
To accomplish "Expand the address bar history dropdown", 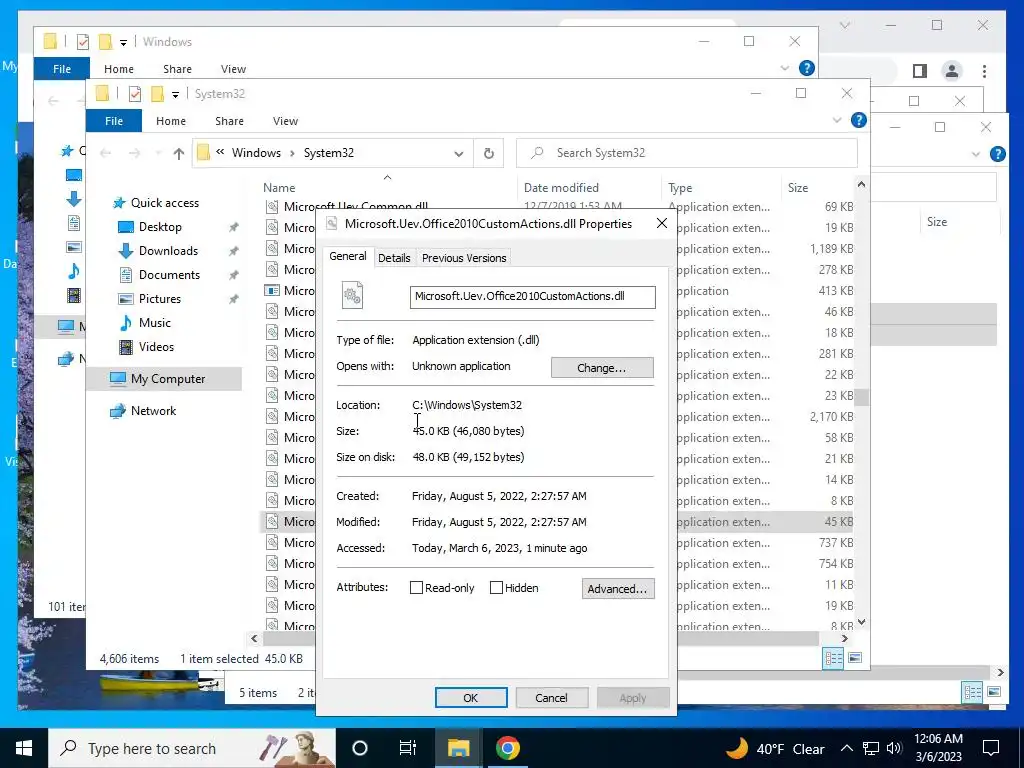I will [458, 153].
